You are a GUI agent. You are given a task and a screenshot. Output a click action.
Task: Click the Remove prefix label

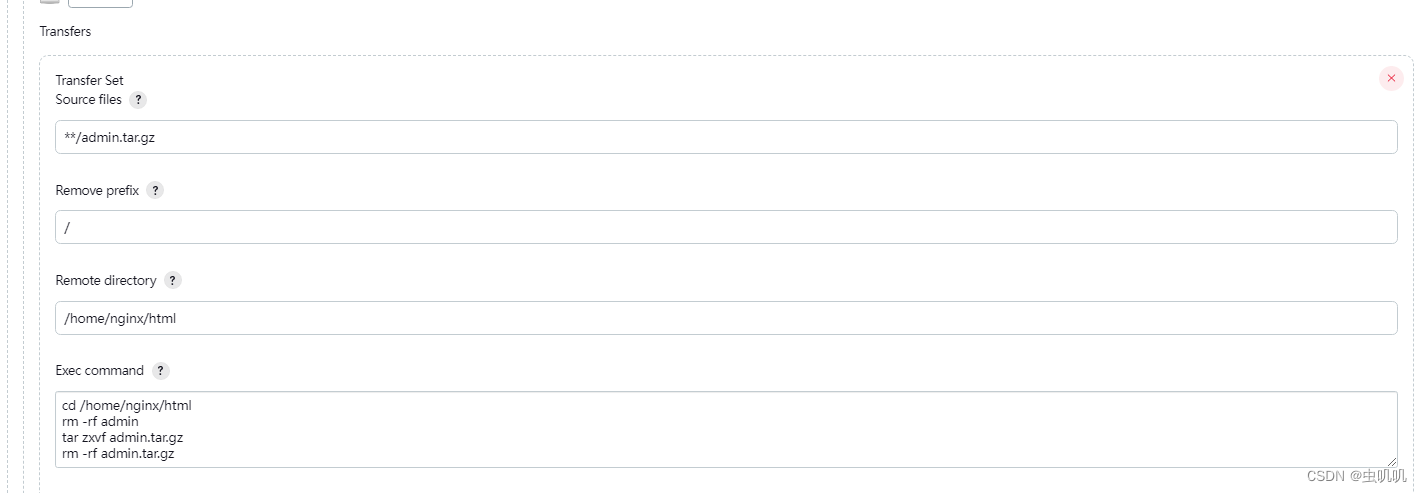(x=97, y=190)
